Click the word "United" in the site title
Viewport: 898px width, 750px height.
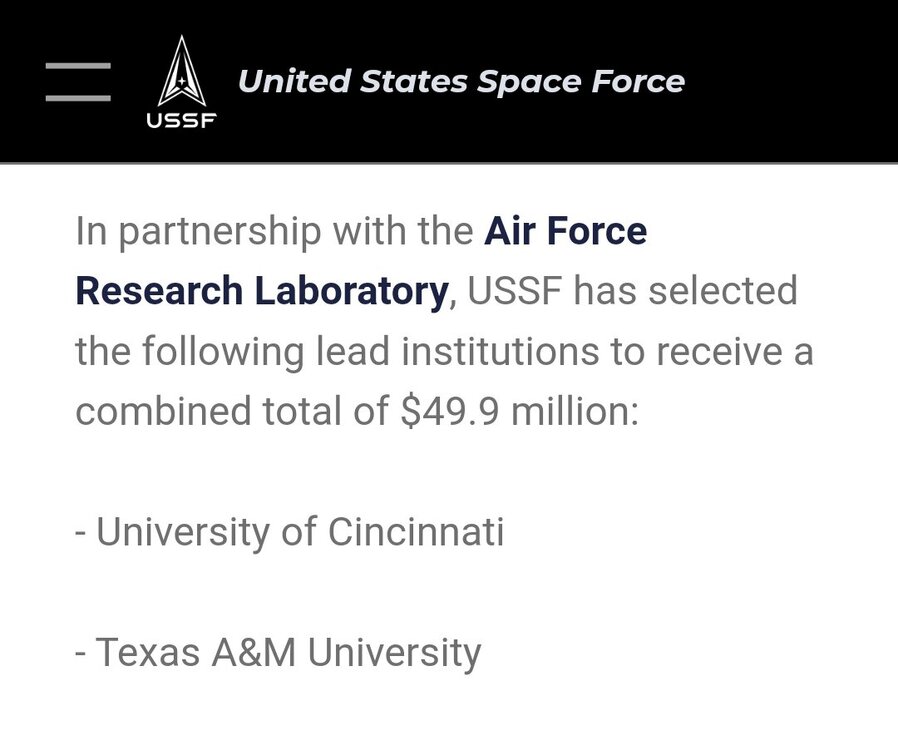(290, 80)
